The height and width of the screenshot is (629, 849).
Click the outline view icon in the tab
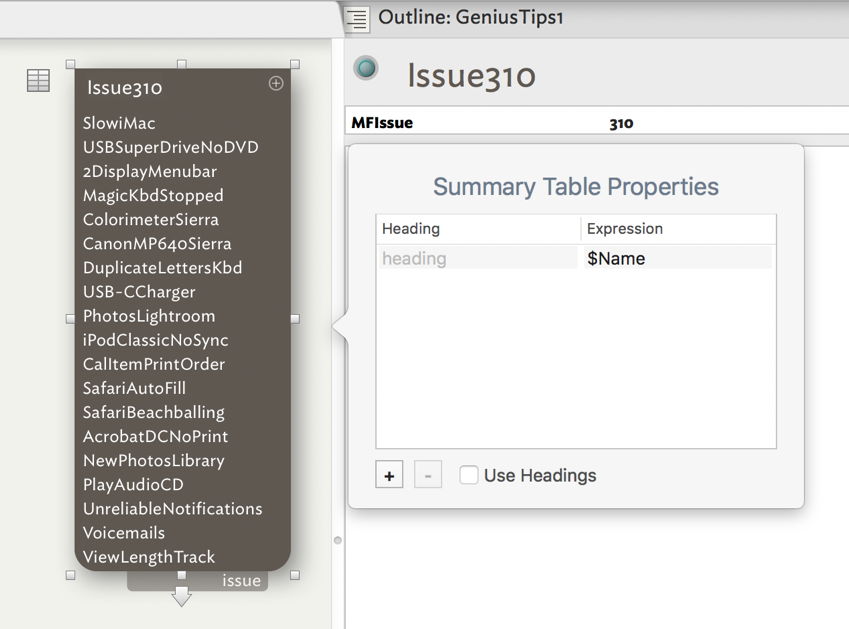[x=357, y=19]
